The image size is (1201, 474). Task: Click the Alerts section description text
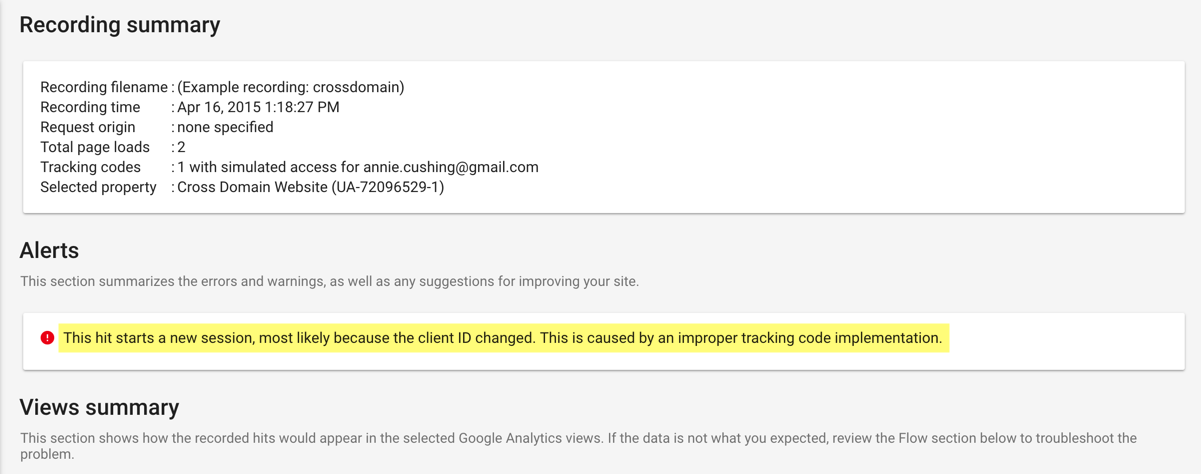[x=329, y=281]
